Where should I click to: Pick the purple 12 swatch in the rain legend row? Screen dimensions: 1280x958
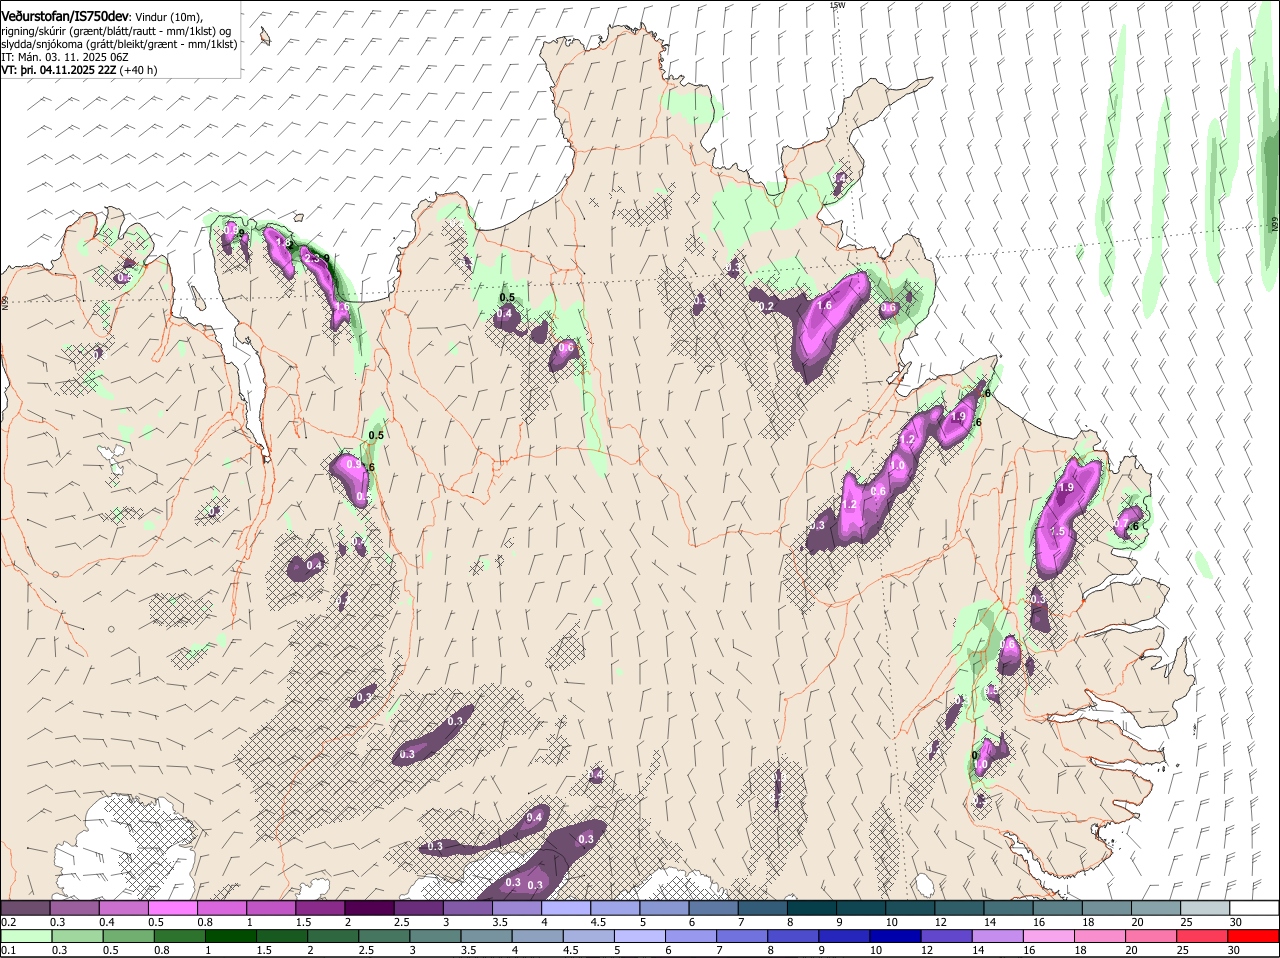coord(947,935)
